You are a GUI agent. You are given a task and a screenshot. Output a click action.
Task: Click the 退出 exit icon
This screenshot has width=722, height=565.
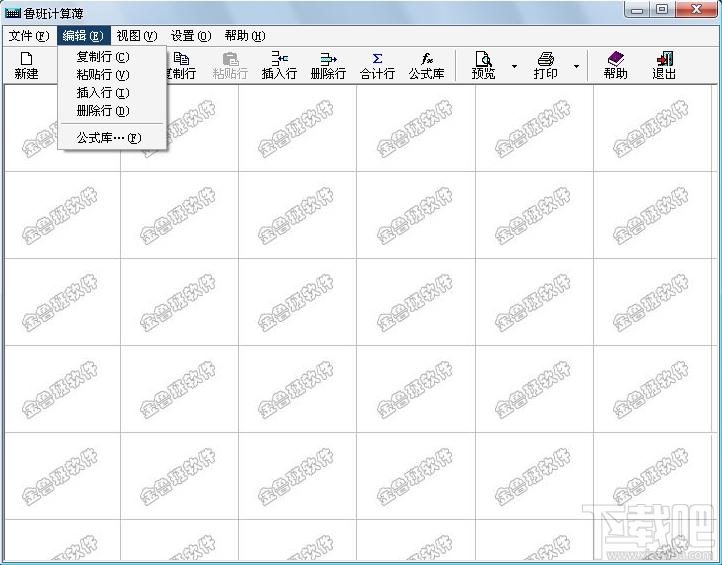[664, 58]
